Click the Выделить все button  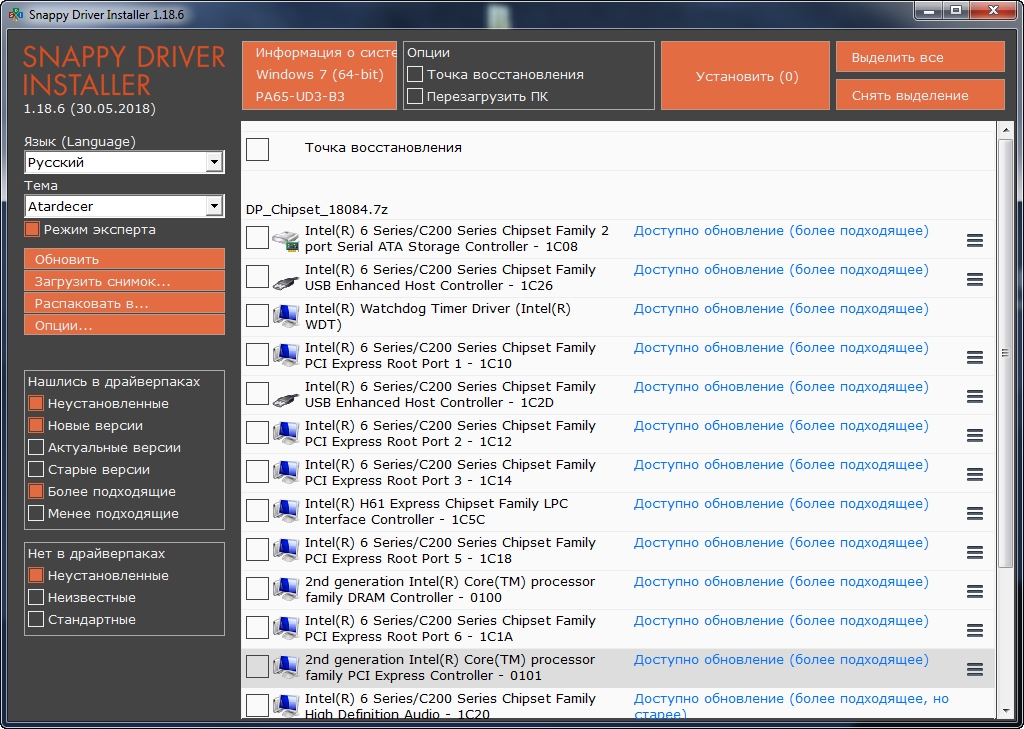[x=920, y=57]
